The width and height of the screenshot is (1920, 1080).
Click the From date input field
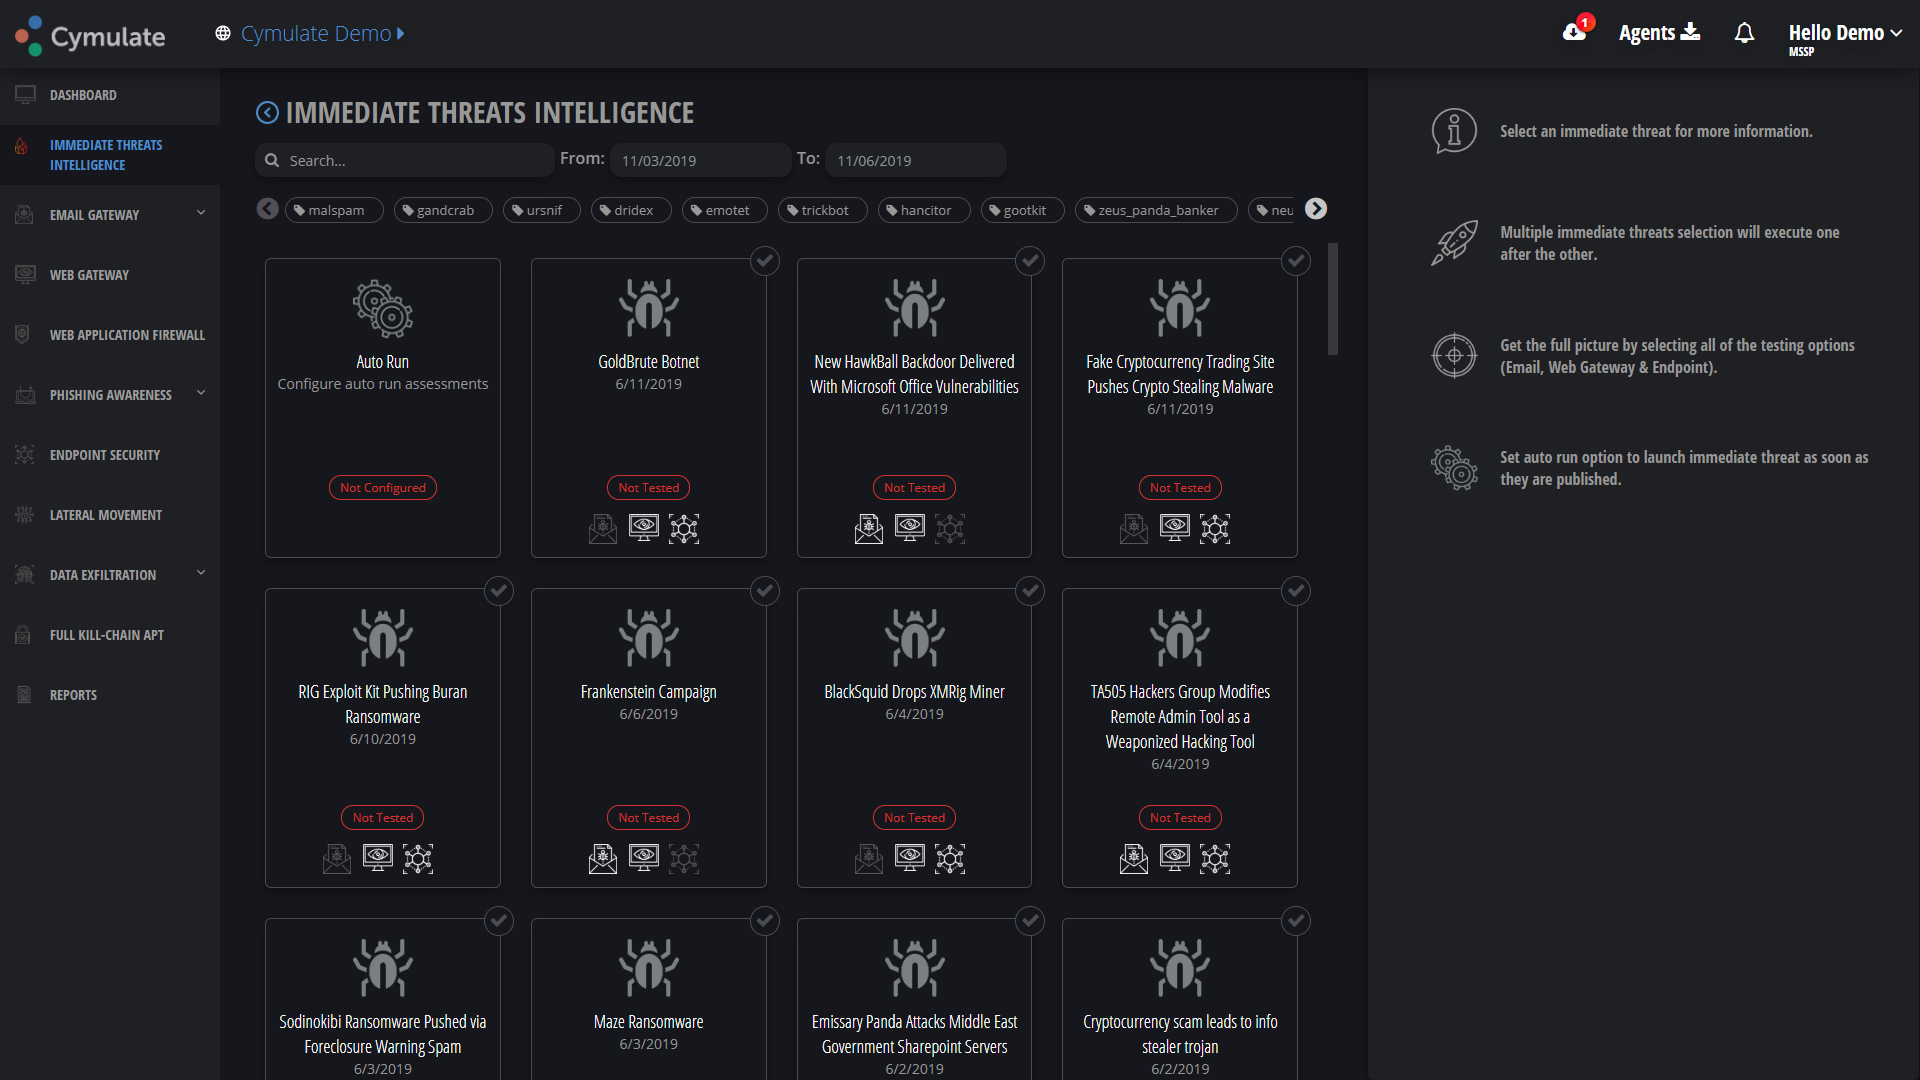pos(700,160)
